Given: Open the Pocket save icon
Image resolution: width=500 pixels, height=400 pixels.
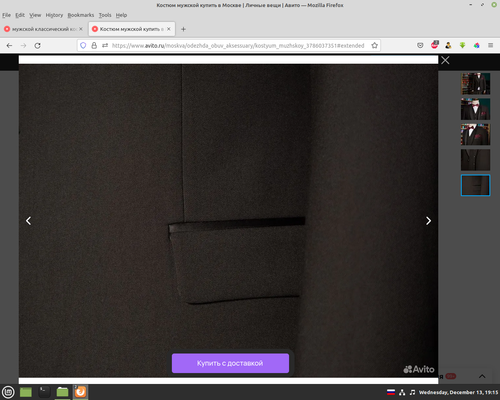Looking at the screenshot, I should 420,45.
